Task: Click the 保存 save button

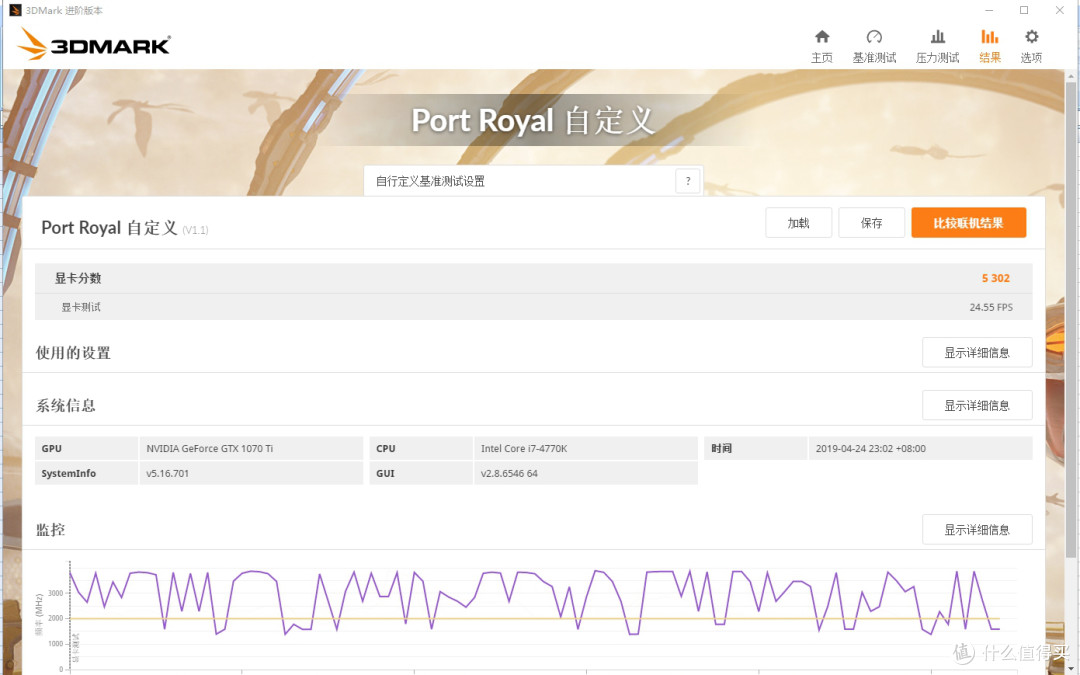Action: pyautogui.click(x=871, y=222)
